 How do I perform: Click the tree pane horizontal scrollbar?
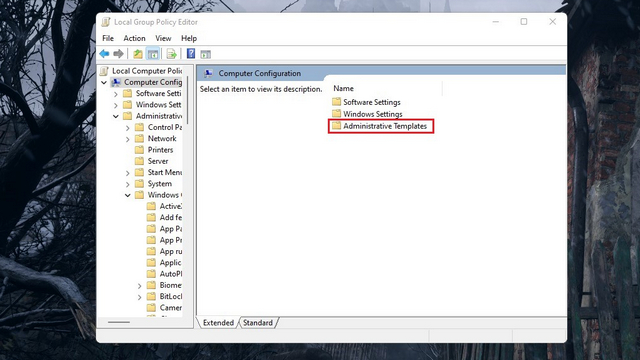119,322
